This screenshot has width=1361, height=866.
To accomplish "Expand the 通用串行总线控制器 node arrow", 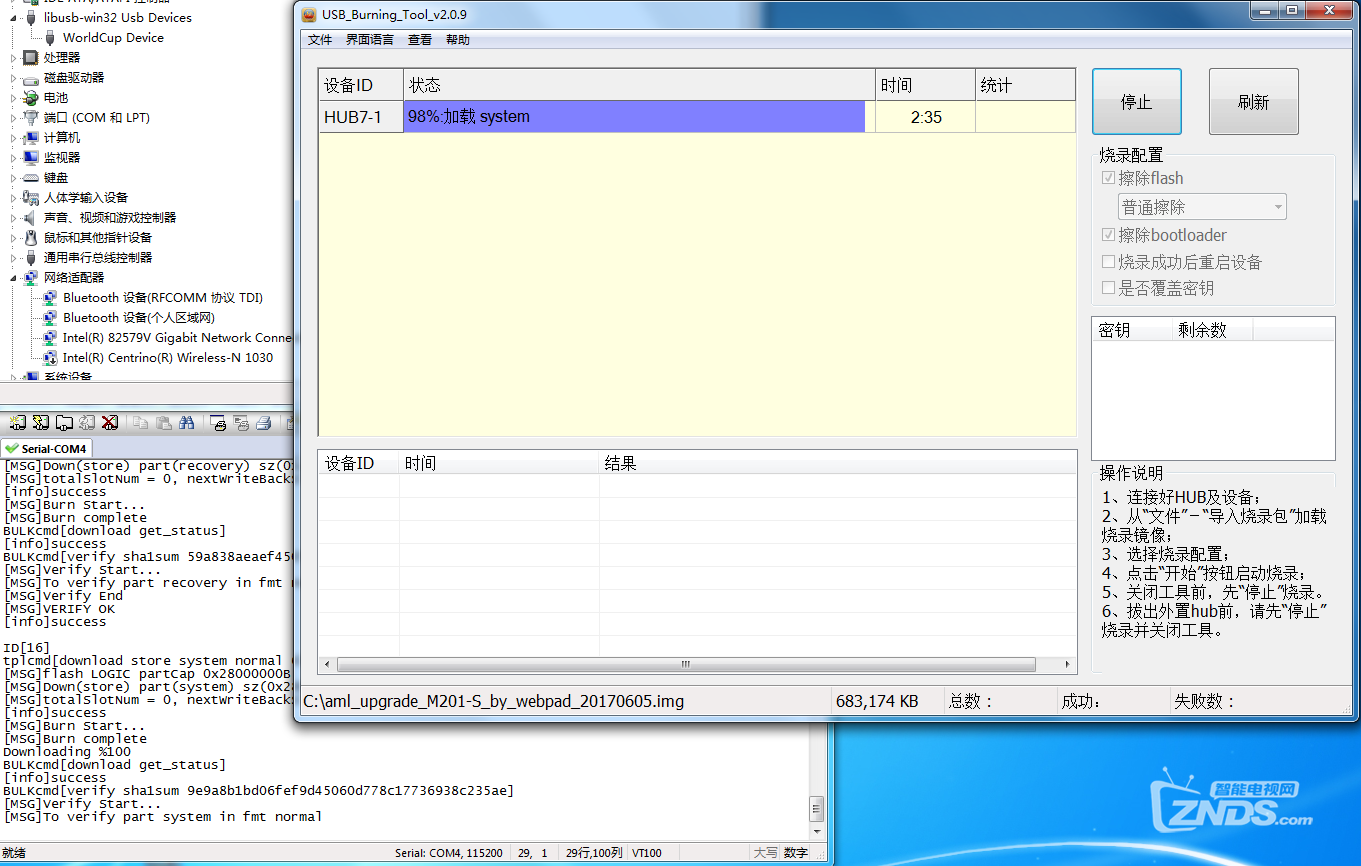I will click(x=14, y=258).
